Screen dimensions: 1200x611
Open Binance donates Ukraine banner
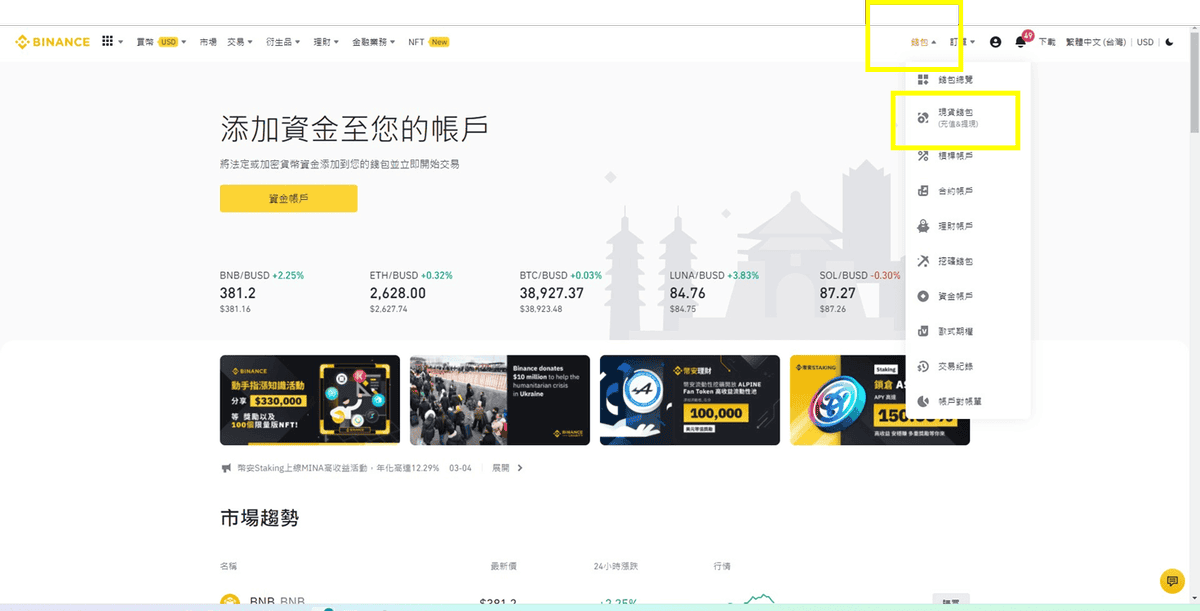(x=500, y=400)
